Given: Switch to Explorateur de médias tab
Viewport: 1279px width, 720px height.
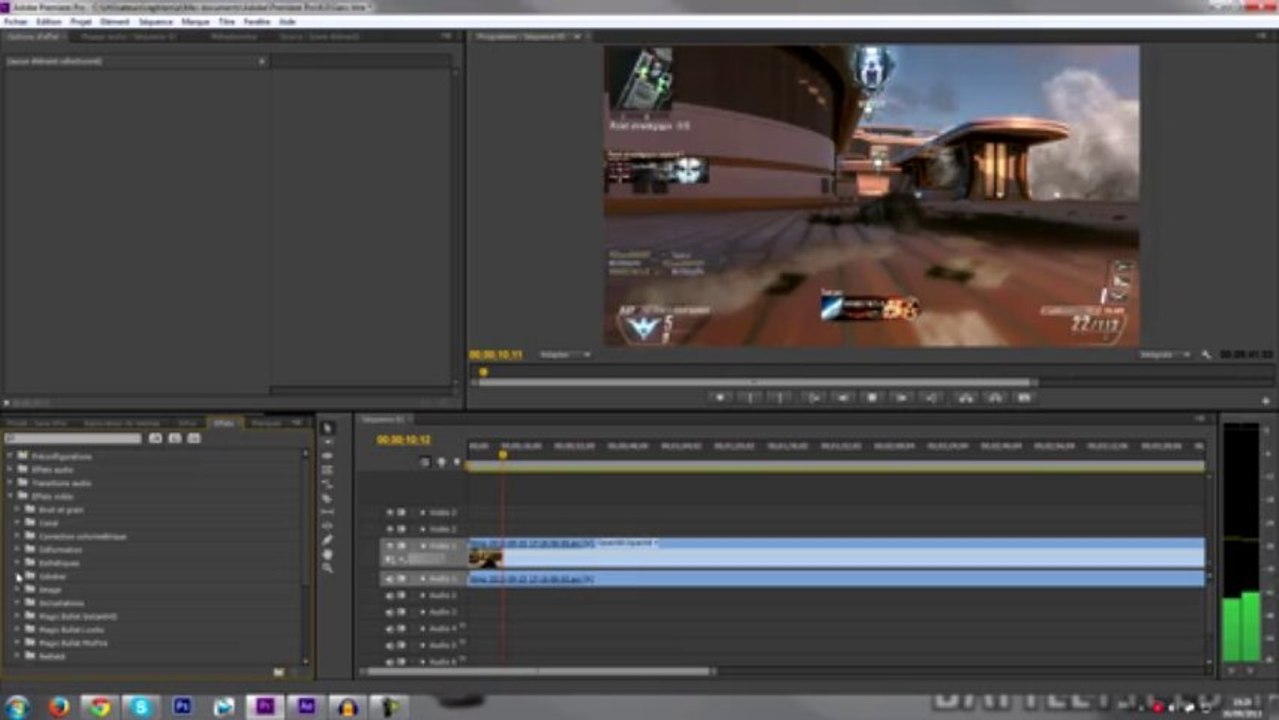Looking at the screenshot, I should [121, 423].
